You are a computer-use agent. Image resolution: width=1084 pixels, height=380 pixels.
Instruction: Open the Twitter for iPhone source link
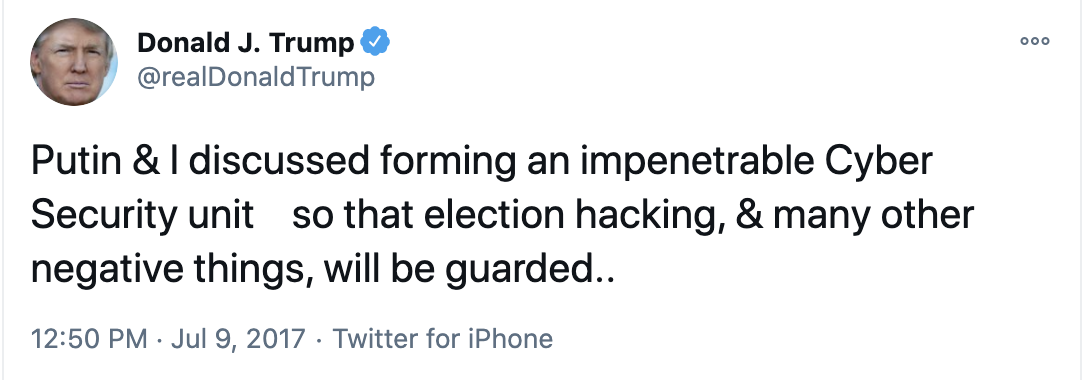(x=442, y=339)
